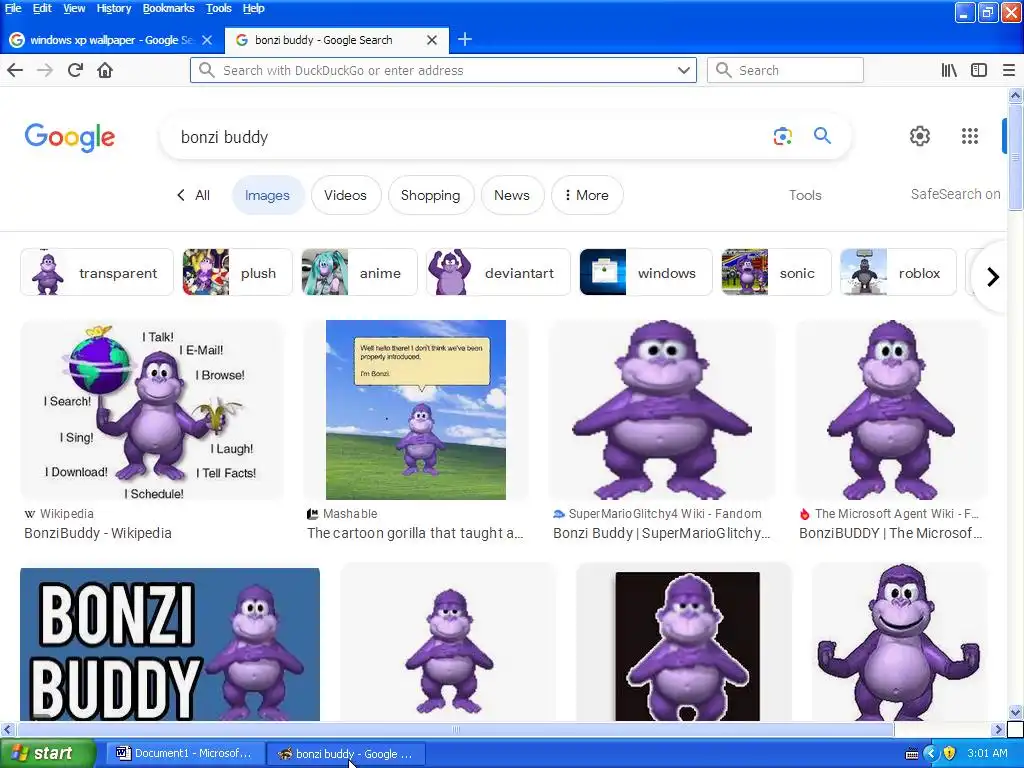
Task: Filter by roblox chip
Action: (898, 272)
